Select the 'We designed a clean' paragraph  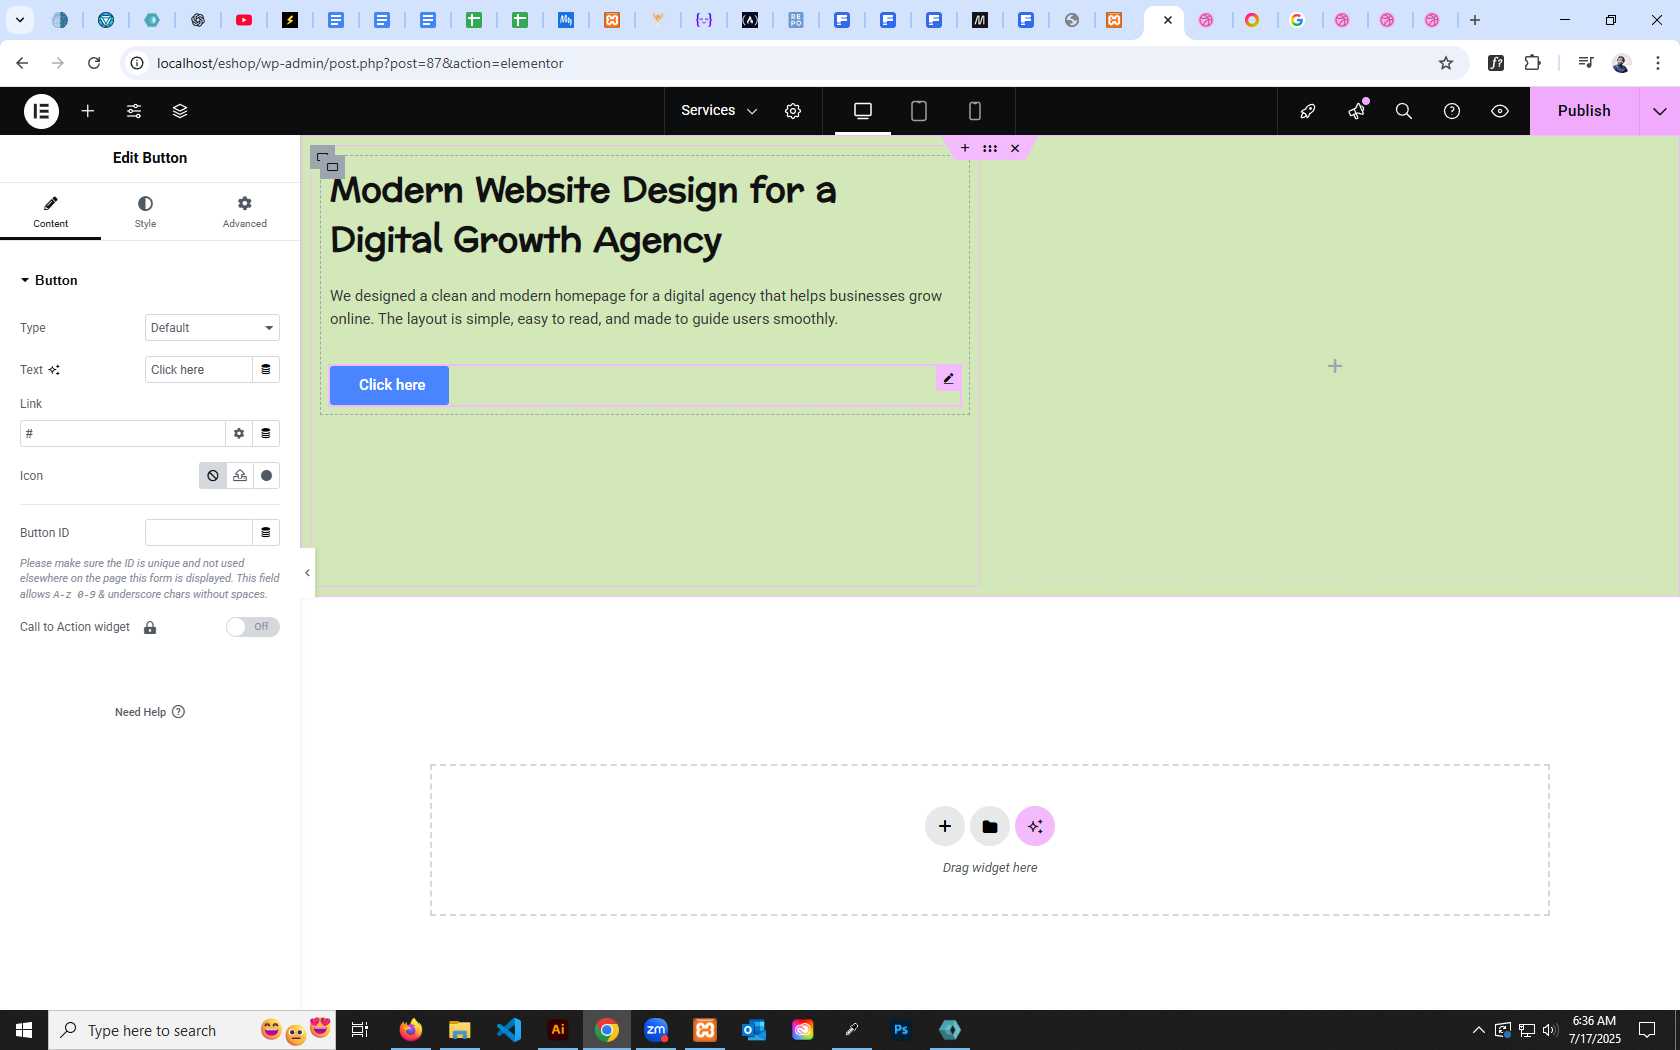pos(636,307)
